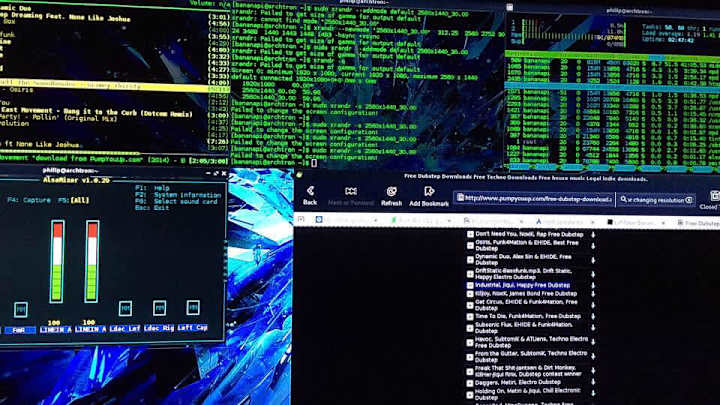Download 'Don't Need You, Rap Free Dubstep' via arrow

tap(593, 235)
